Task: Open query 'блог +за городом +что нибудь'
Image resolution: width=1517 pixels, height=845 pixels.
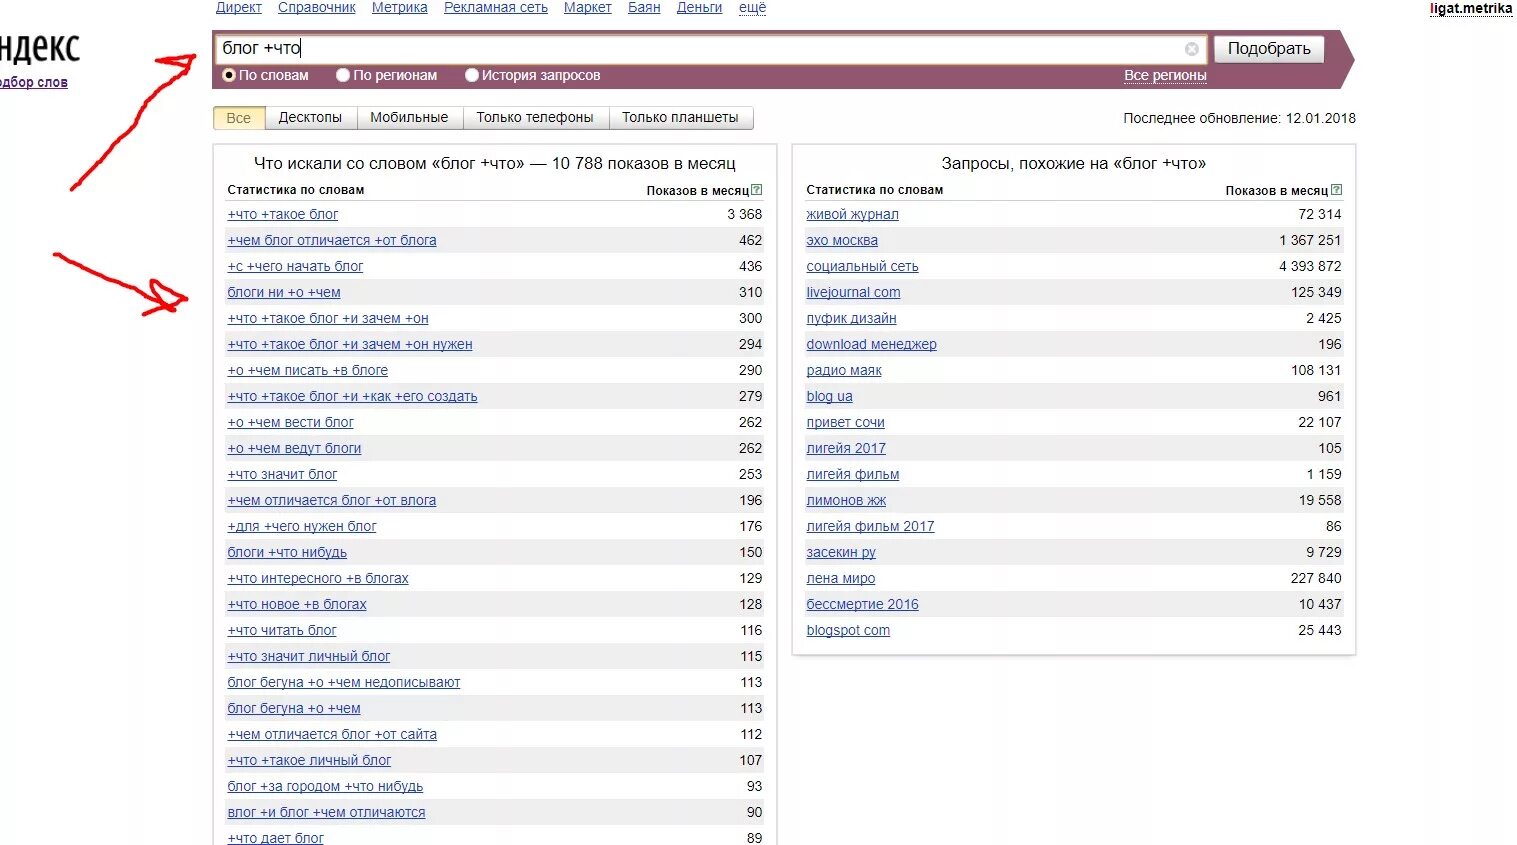Action: coord(325,786)
